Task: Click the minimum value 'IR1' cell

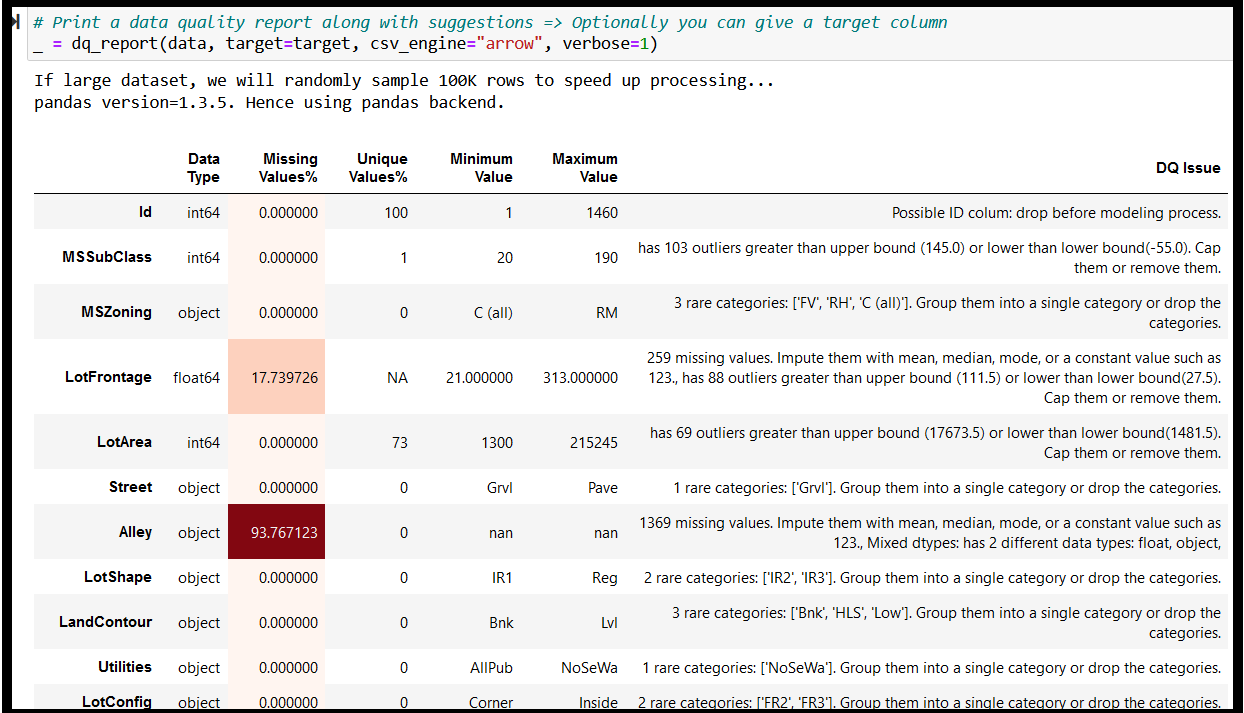Action: click(501, 578)
